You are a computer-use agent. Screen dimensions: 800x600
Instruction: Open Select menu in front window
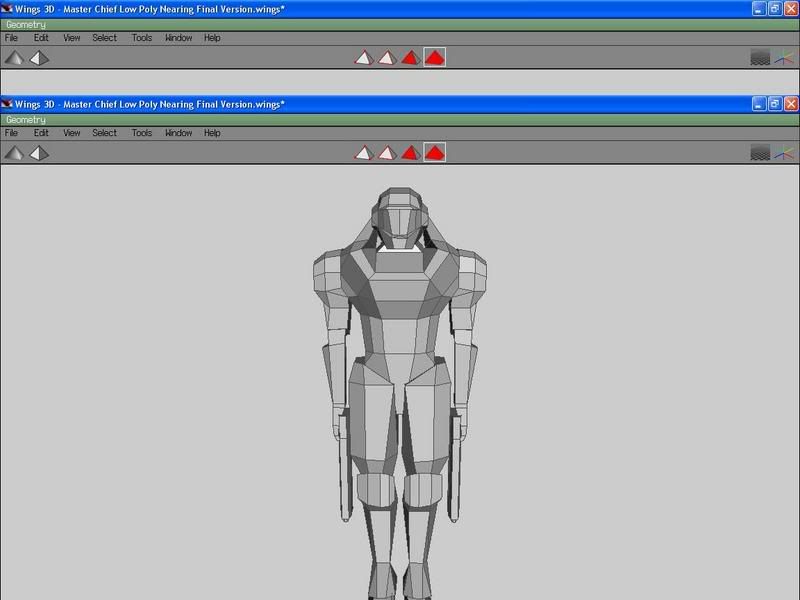click(104, 133)
